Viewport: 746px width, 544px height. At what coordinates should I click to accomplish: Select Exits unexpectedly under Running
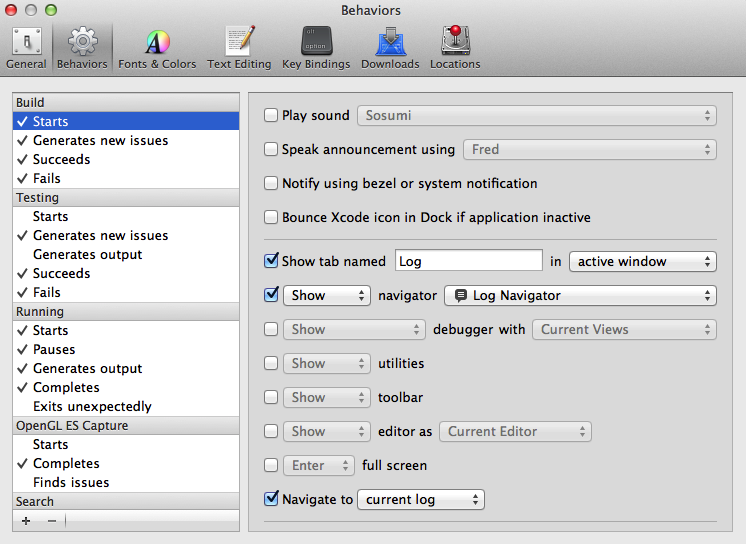[92, 407]
